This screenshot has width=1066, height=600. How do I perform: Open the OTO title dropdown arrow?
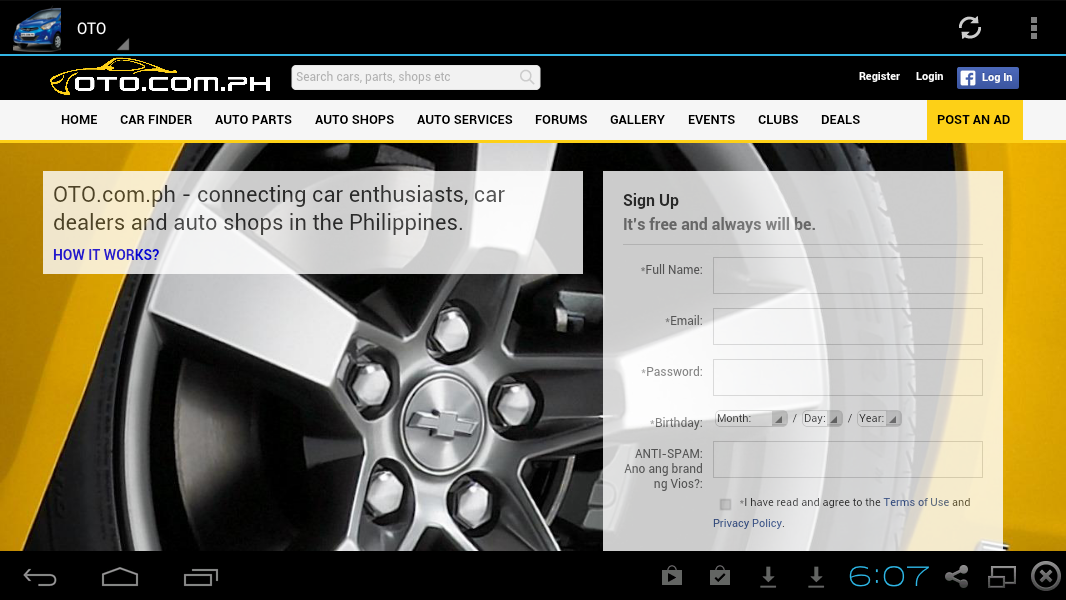(123, 44)
